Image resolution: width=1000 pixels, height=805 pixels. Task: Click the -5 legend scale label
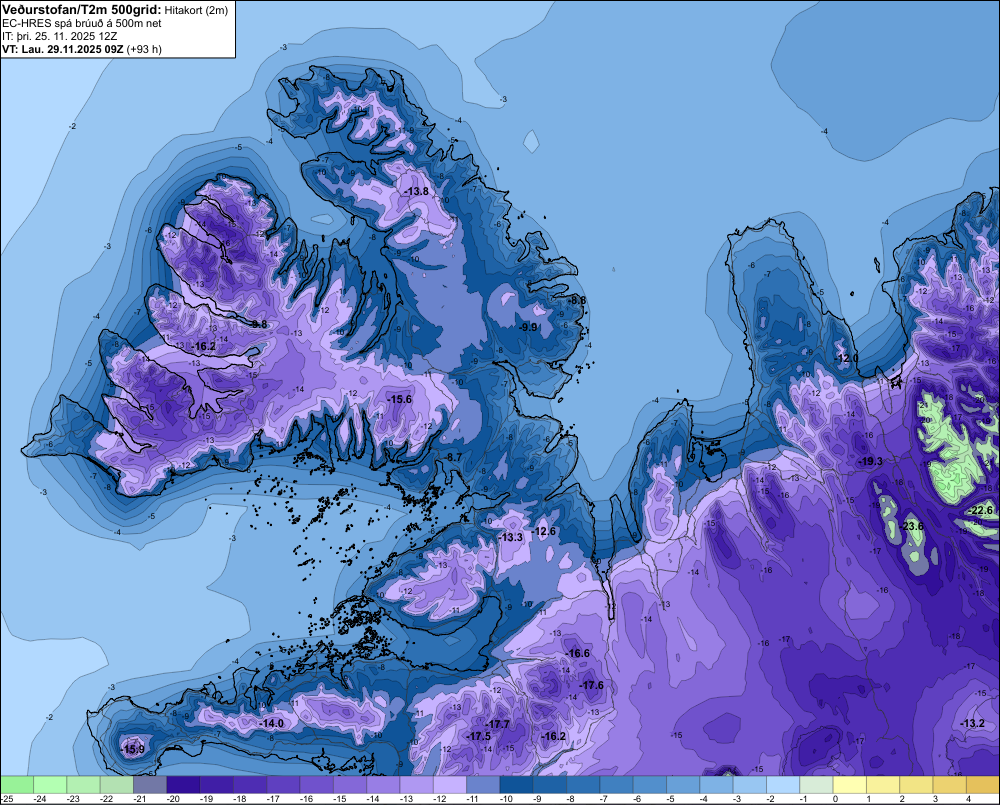[x=670, y=799]
